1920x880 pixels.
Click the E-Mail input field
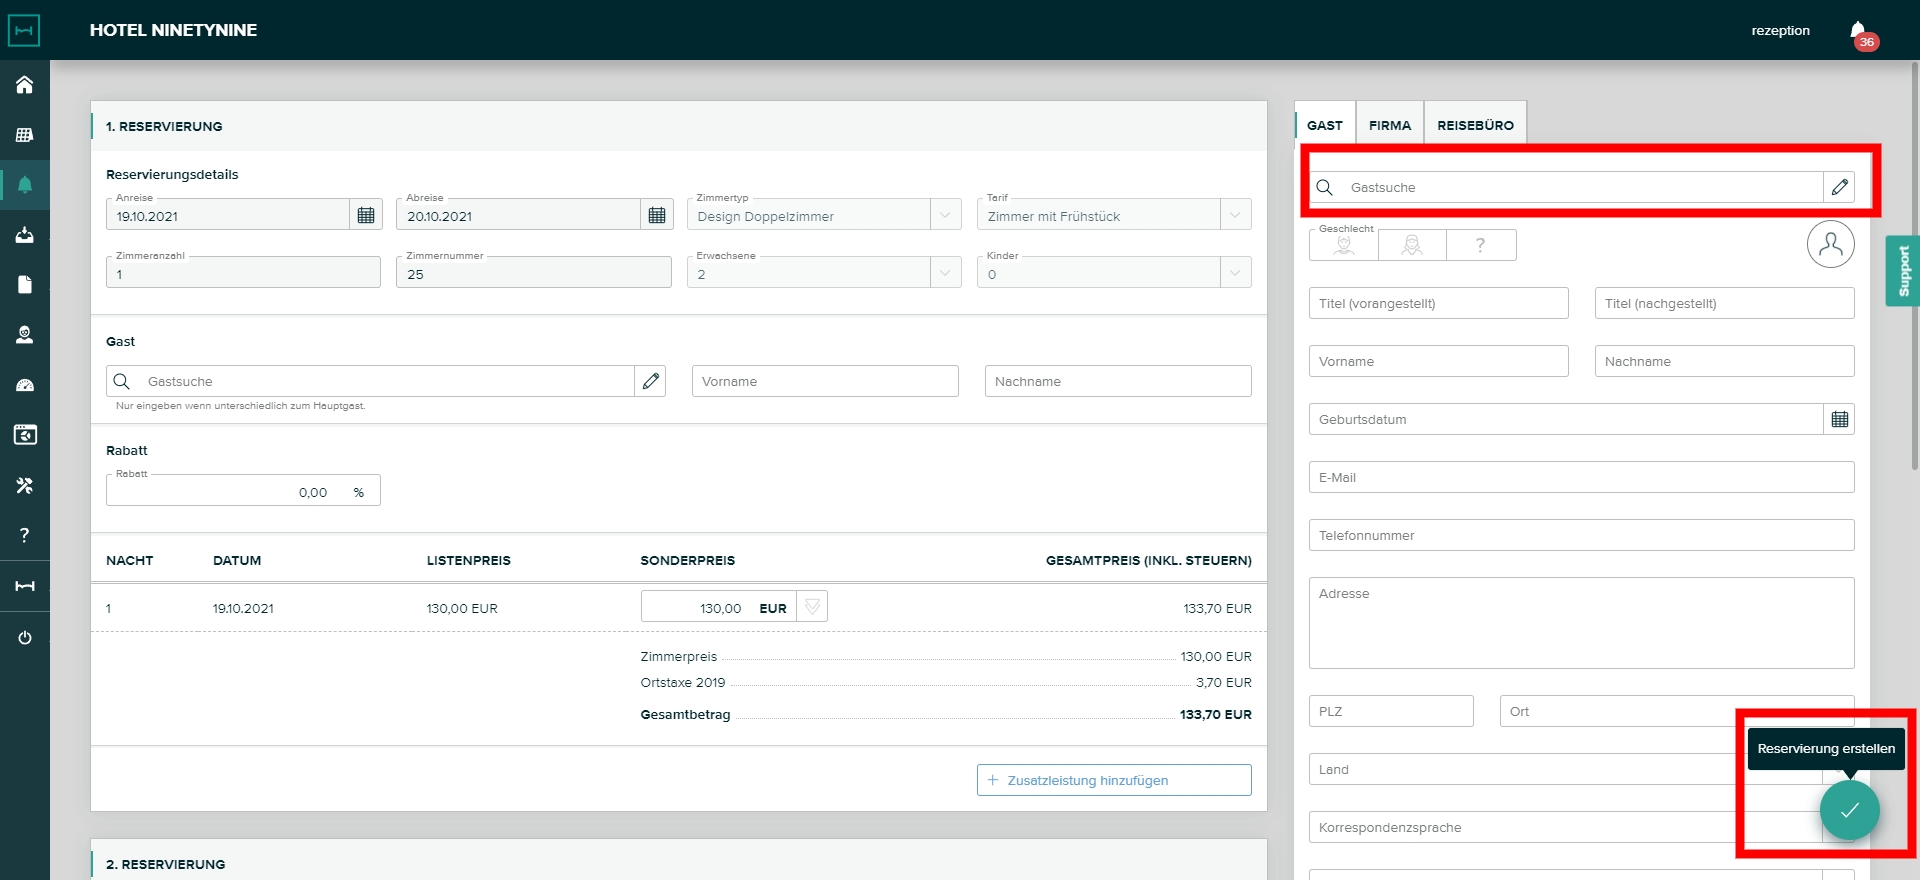(x=1580, y=477)
